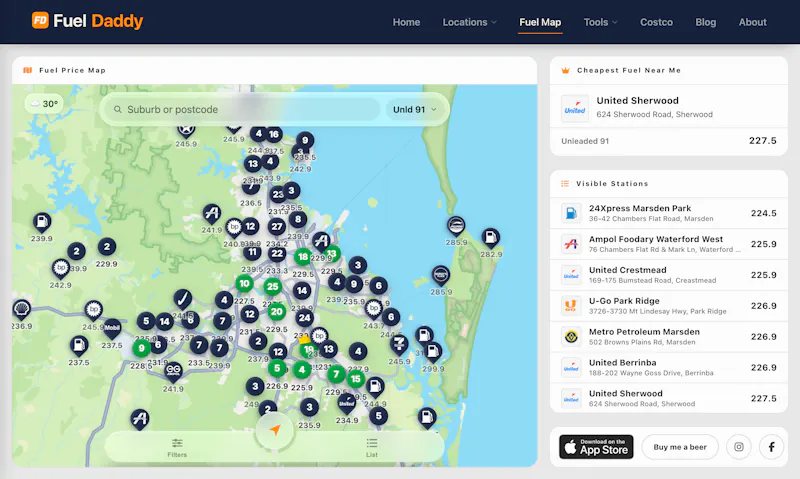Image resolution: width=800 pixels, height=479 pixels.
Task: Select the green cluster marker 20
Action: 277,311
